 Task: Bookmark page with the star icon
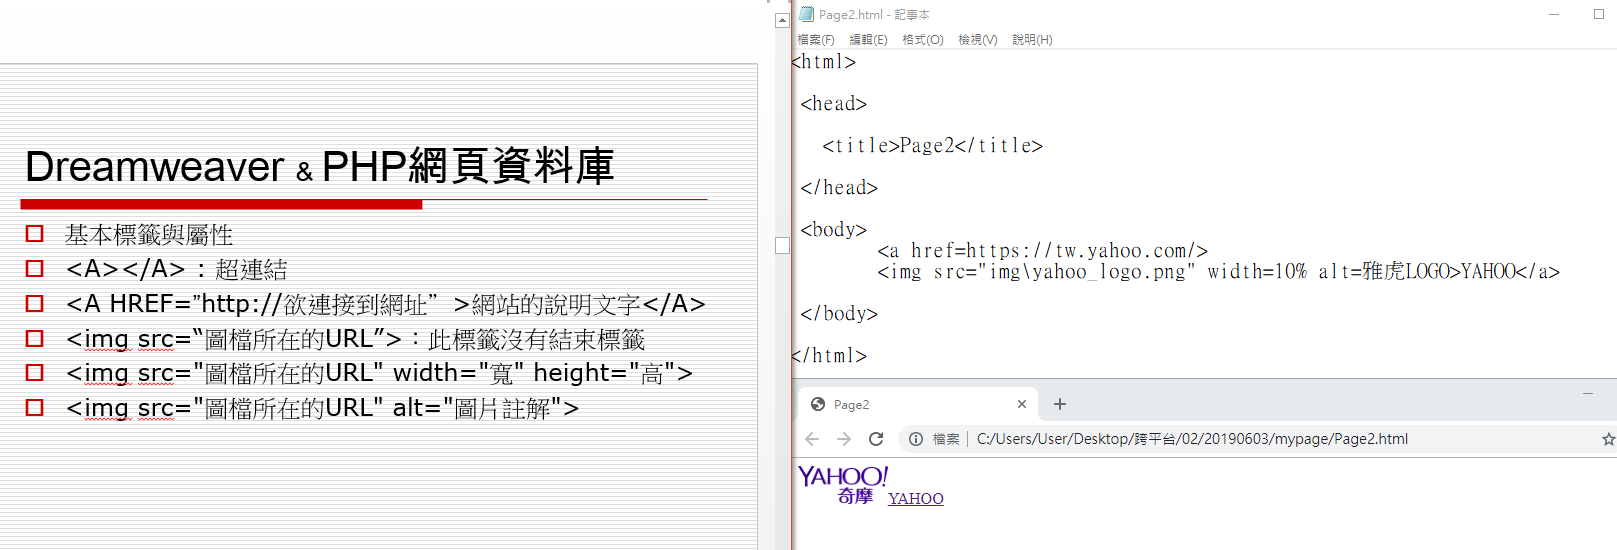pyautogui.click(x=1608, y=439)
